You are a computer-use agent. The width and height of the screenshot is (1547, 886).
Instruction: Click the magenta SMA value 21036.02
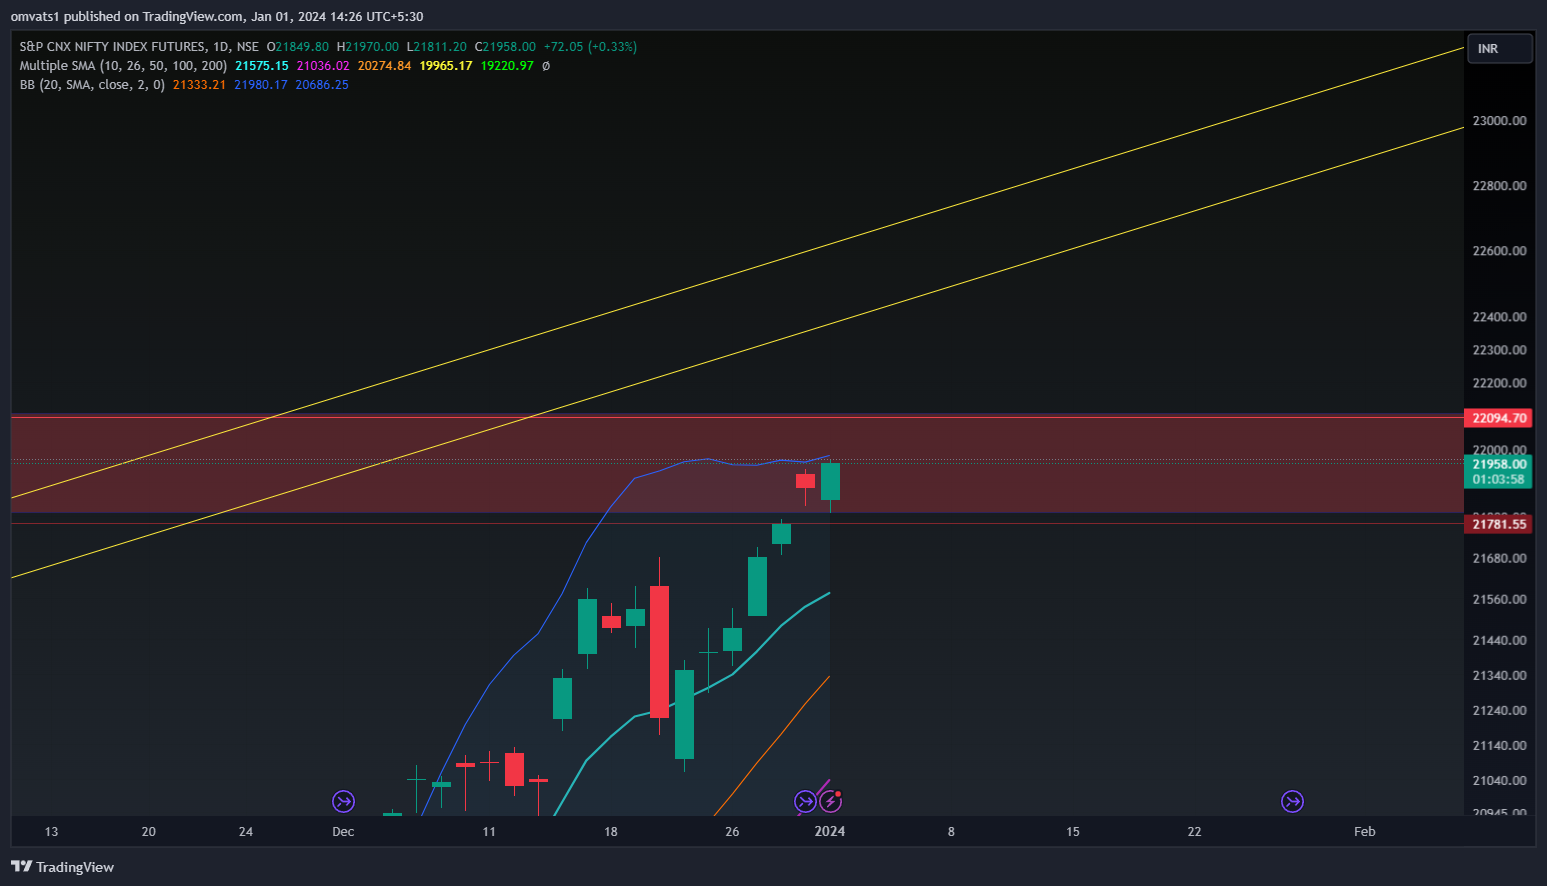coord(323,65)
